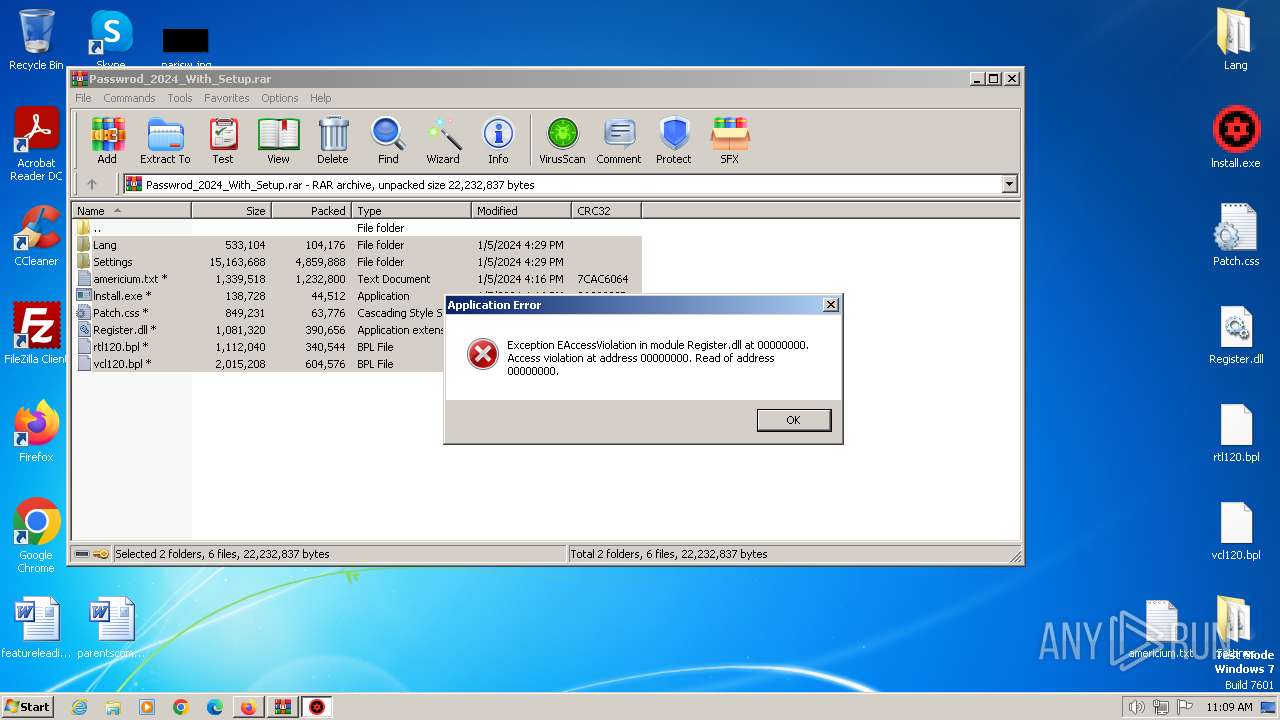Select the Lang folder row
Screen dimensions: 1280x720
(x=357, y=245)
